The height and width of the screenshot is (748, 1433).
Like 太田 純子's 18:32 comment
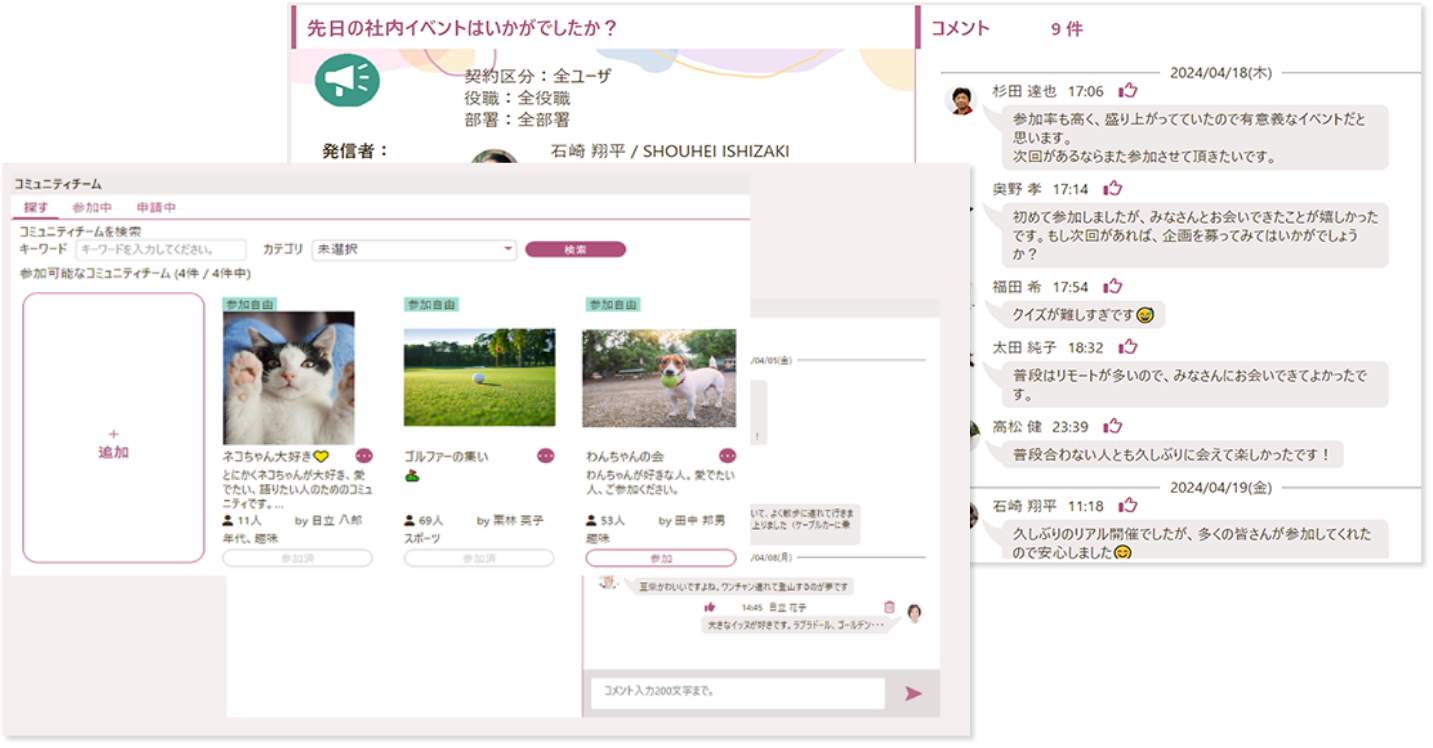1128,347
